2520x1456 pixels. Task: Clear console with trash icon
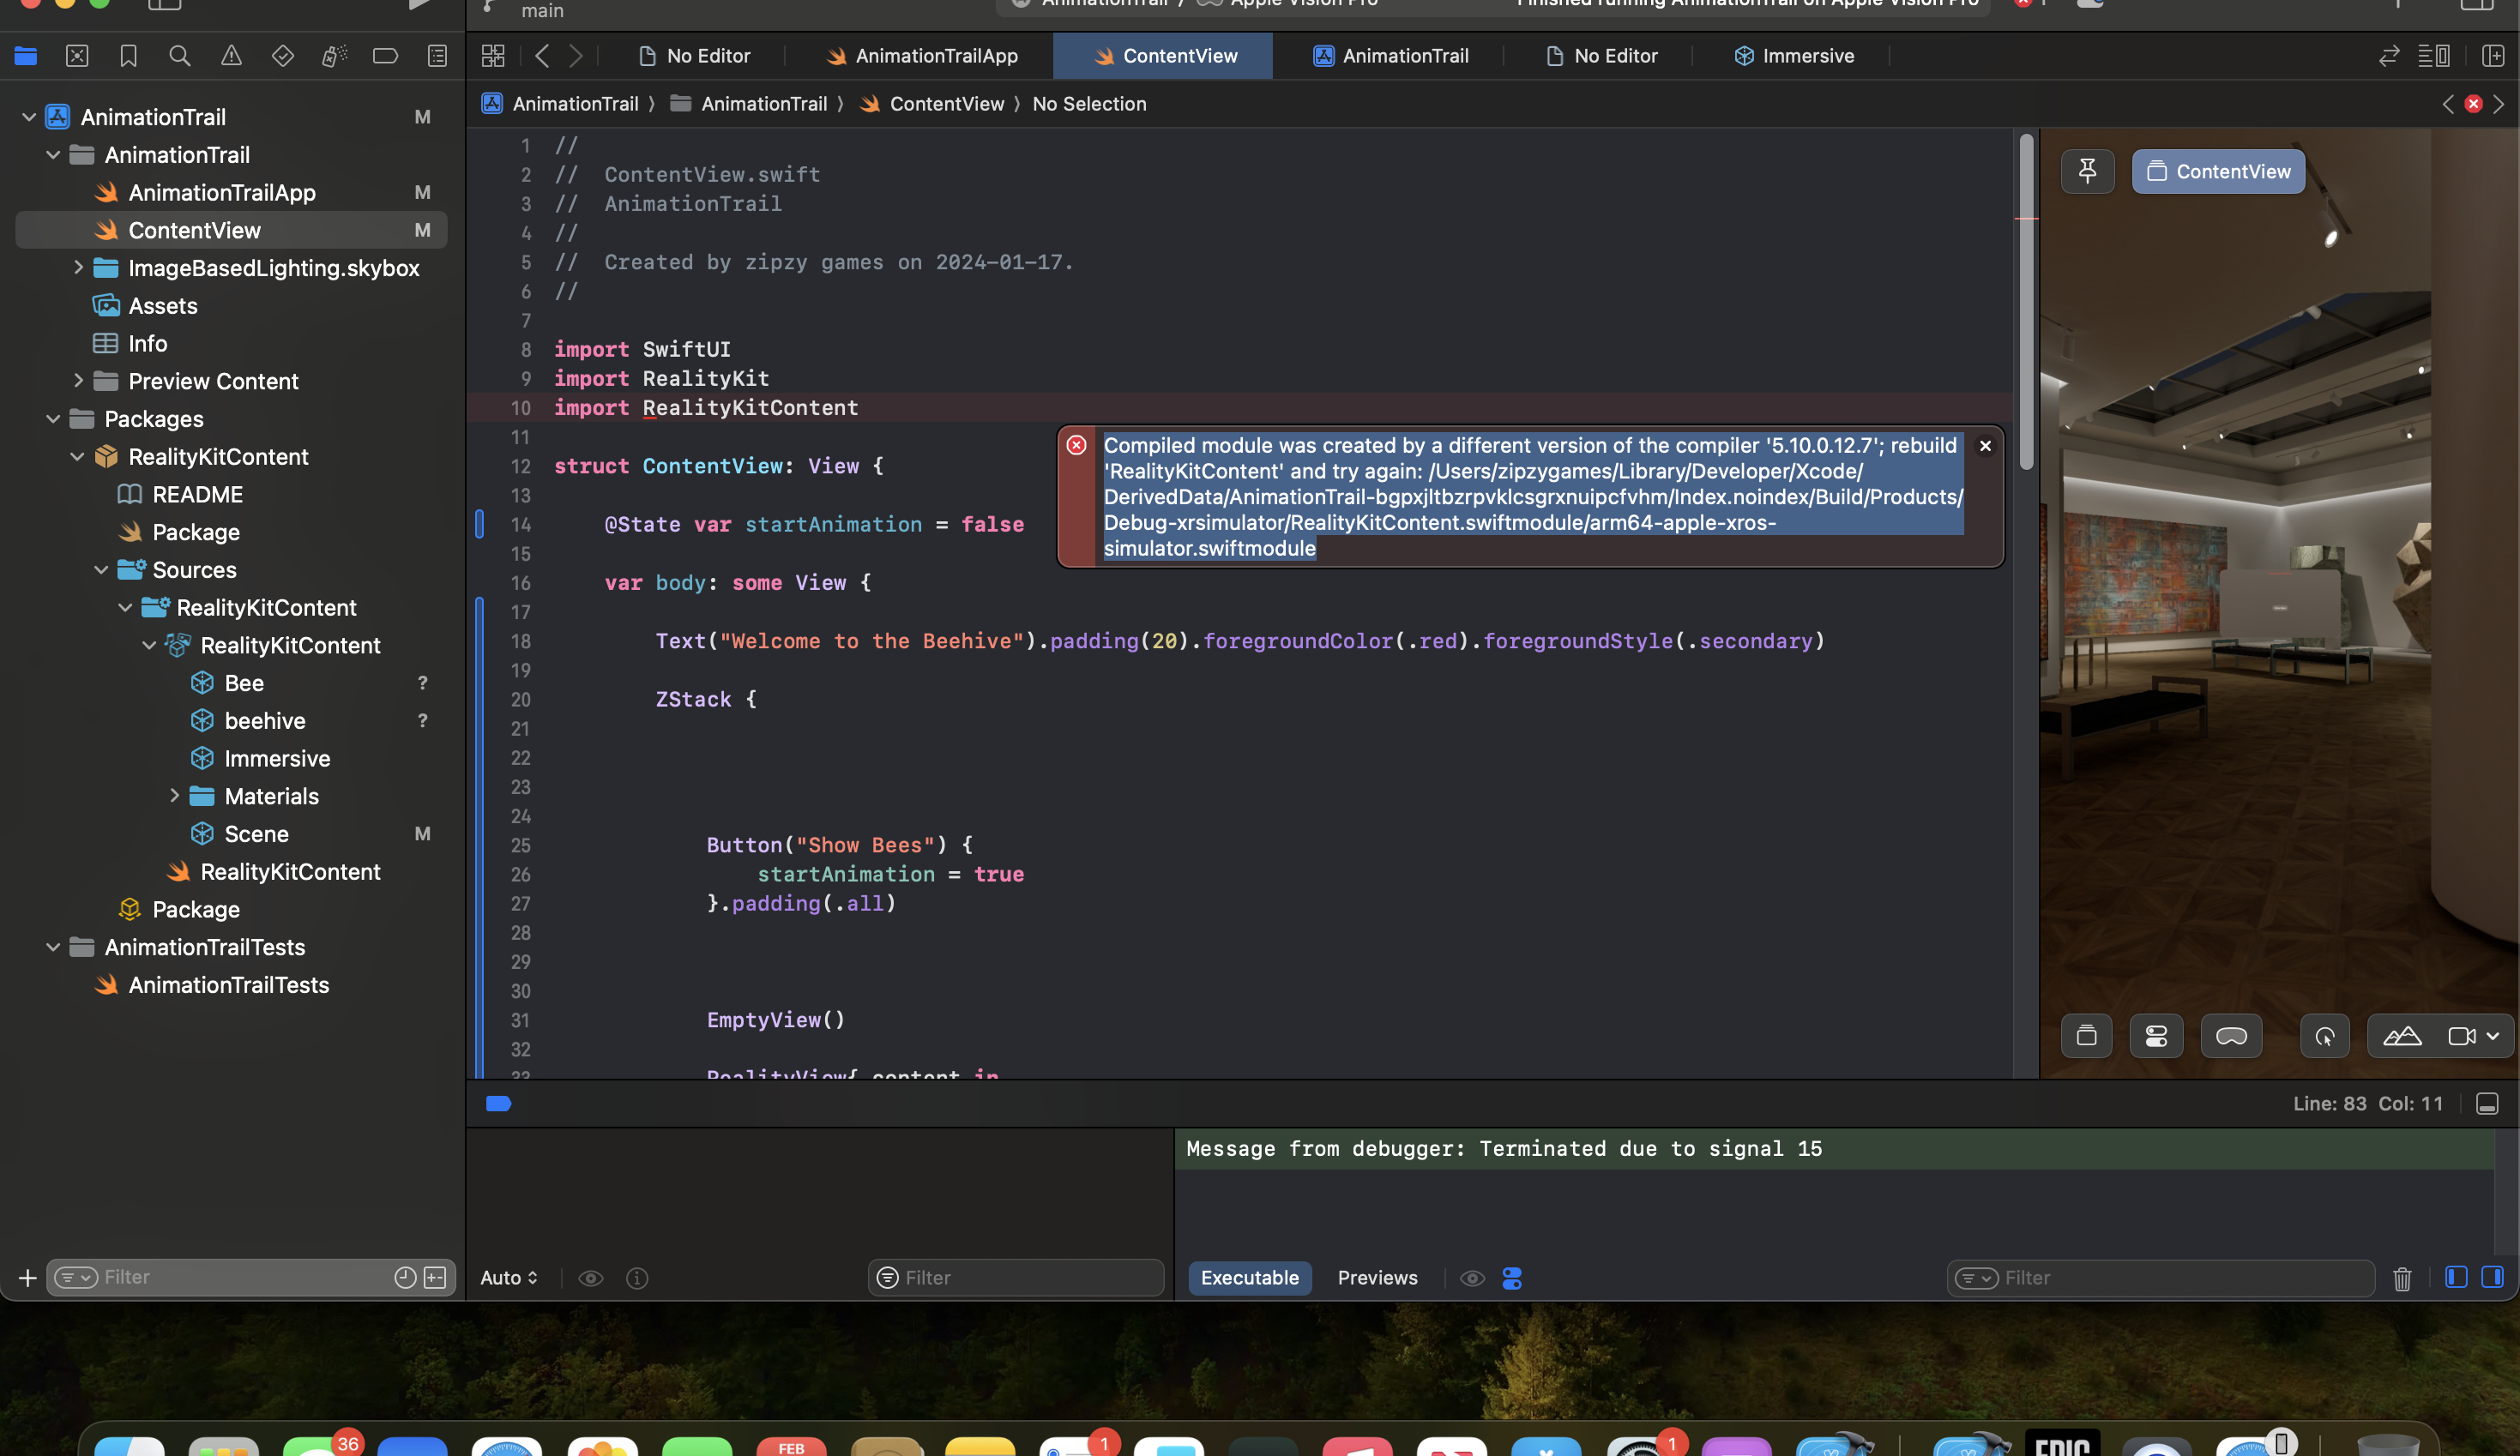pyautogui.click(x=2402, y=1278)
